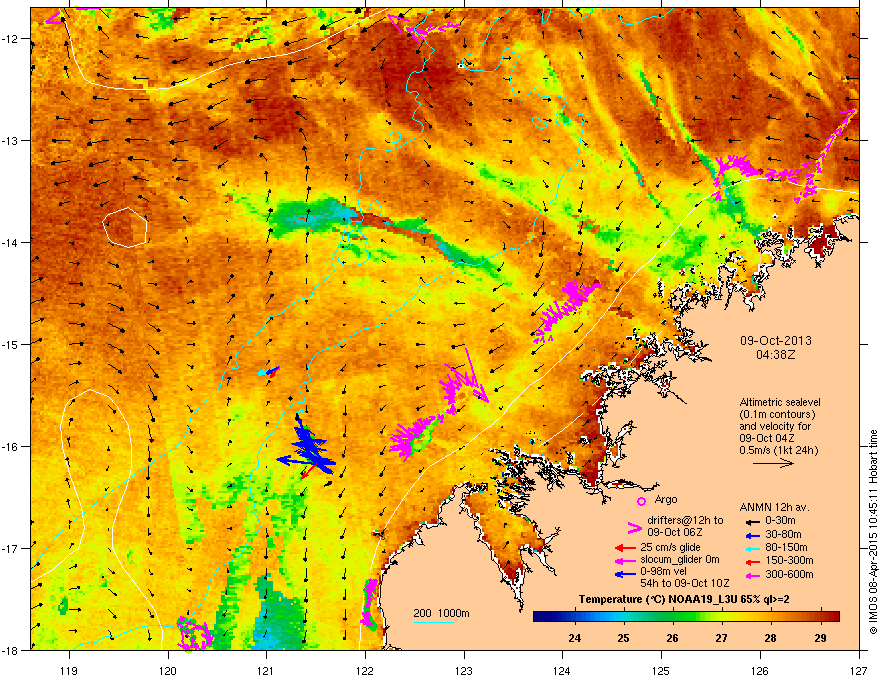Click the magenta drifters chevron legend symbol

pyautogui.click(x=634, y=527)
